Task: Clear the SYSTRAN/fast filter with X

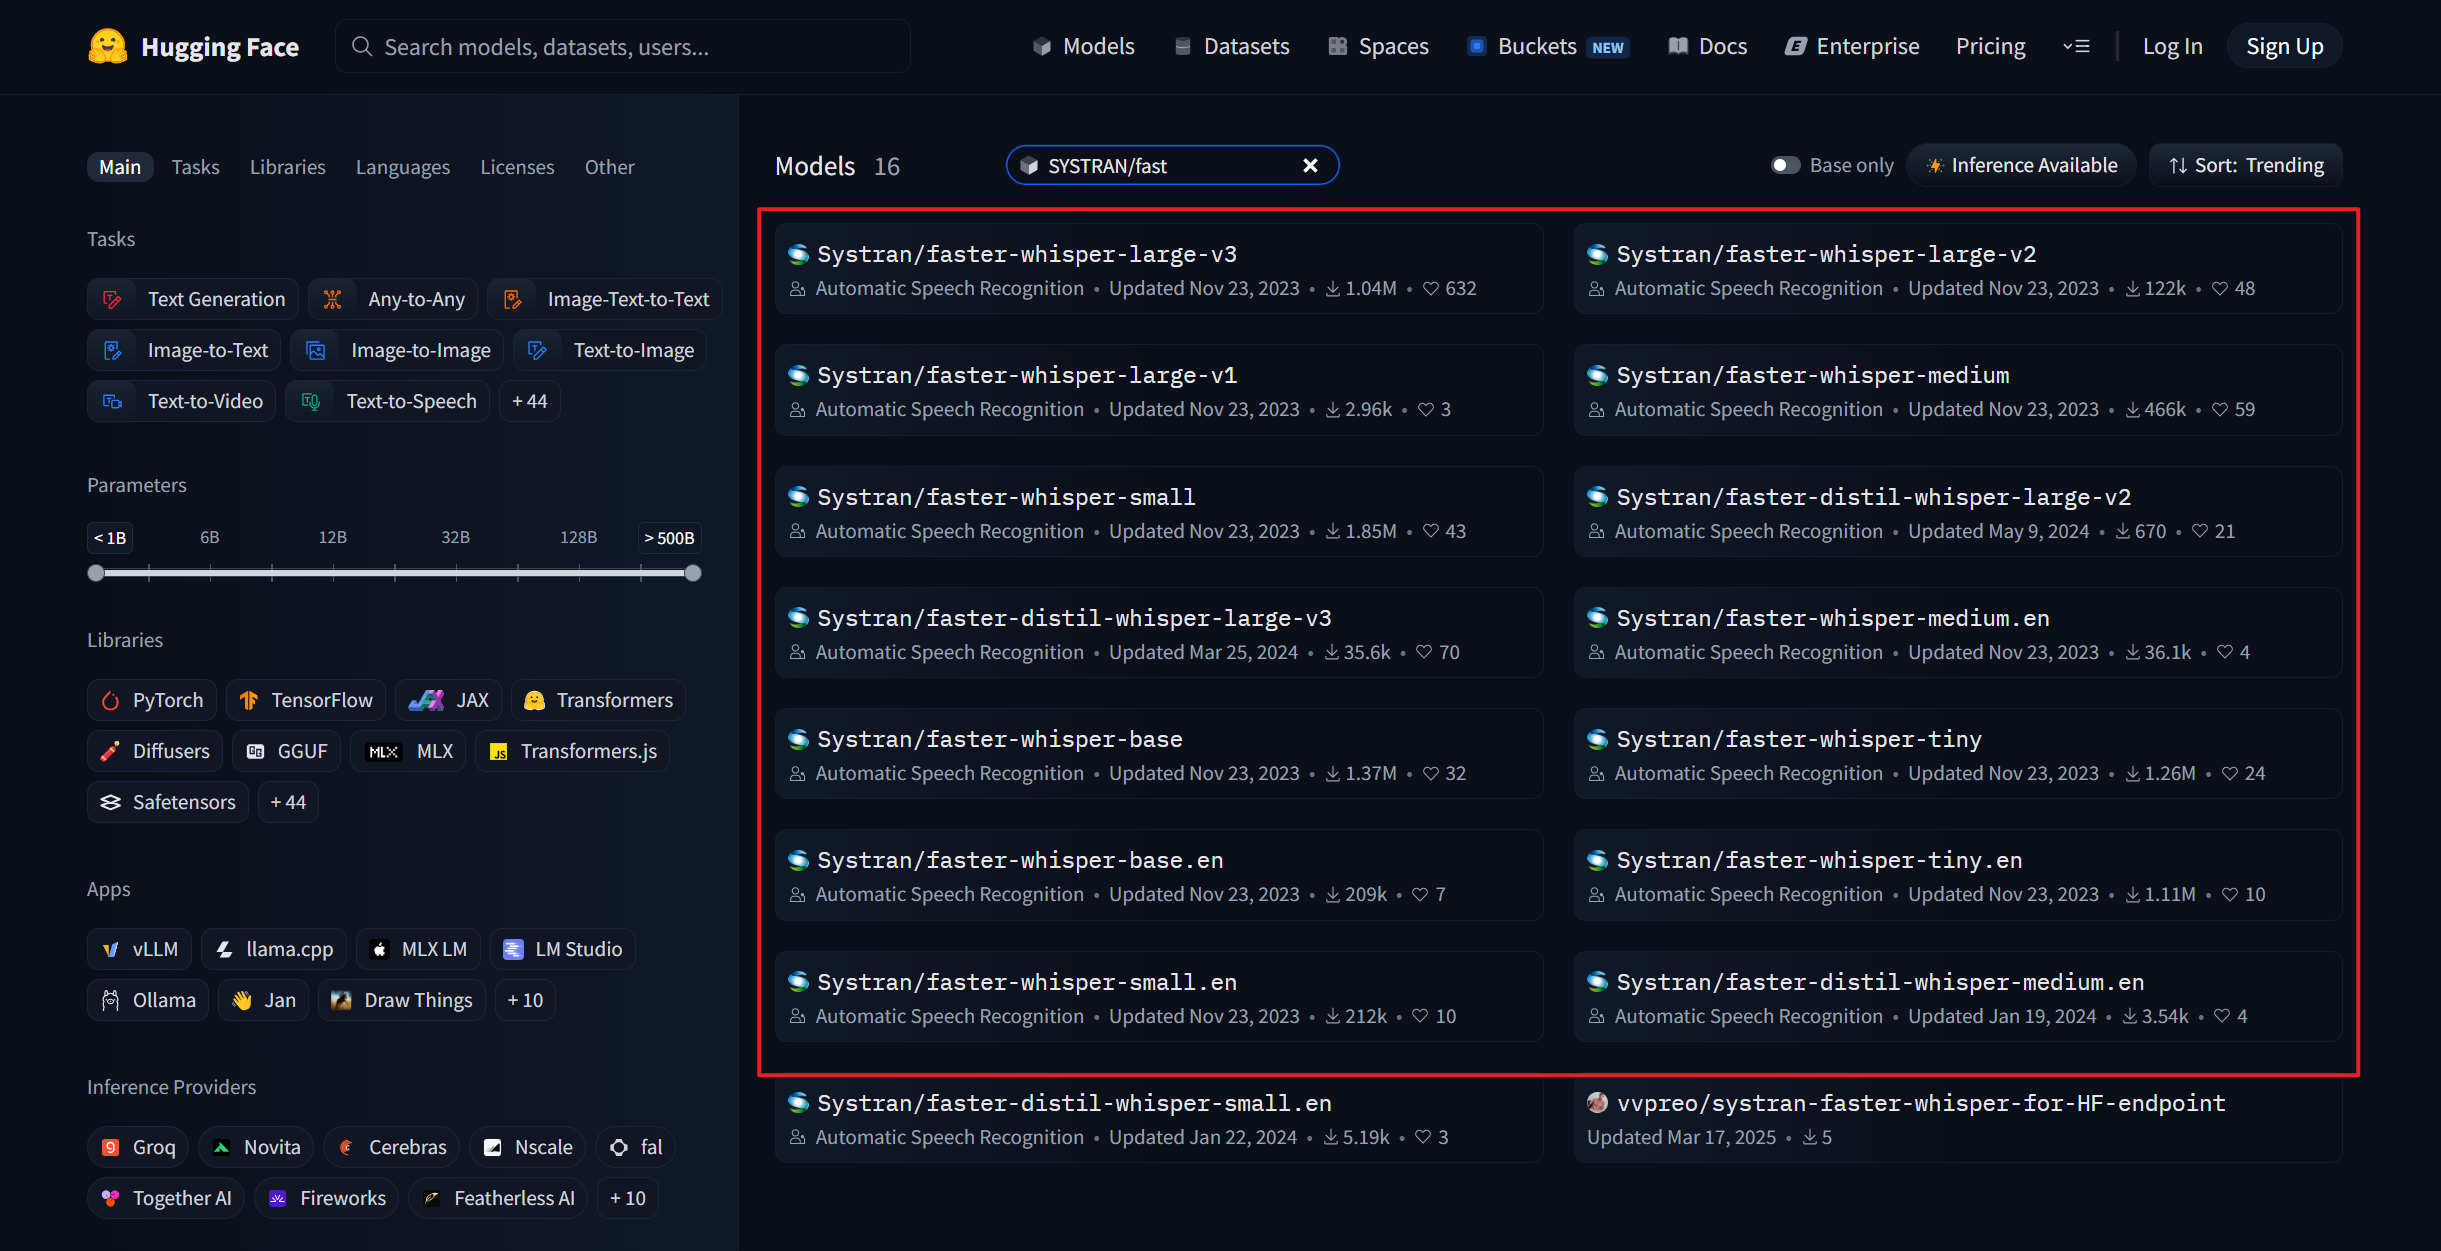Action: tap(1310, 166)
